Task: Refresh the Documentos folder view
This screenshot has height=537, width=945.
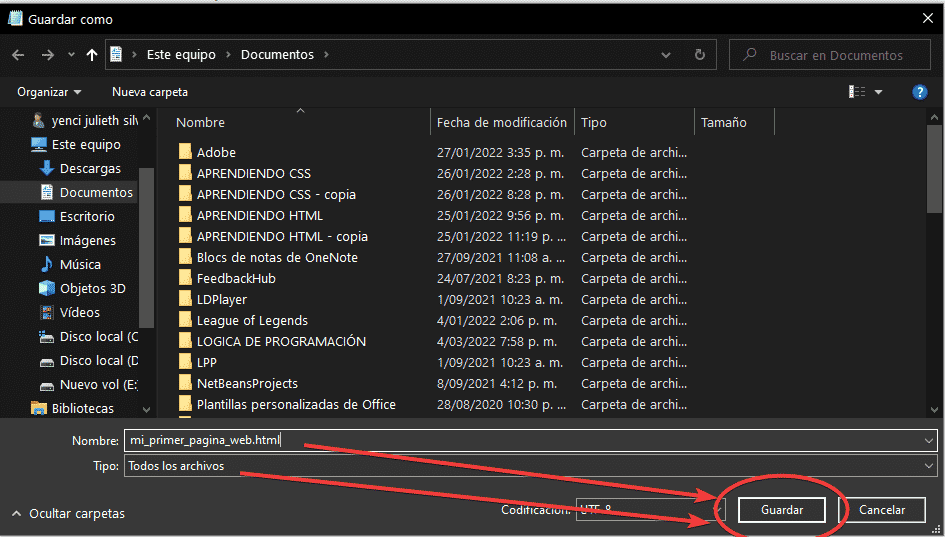Action: [699, 55]
